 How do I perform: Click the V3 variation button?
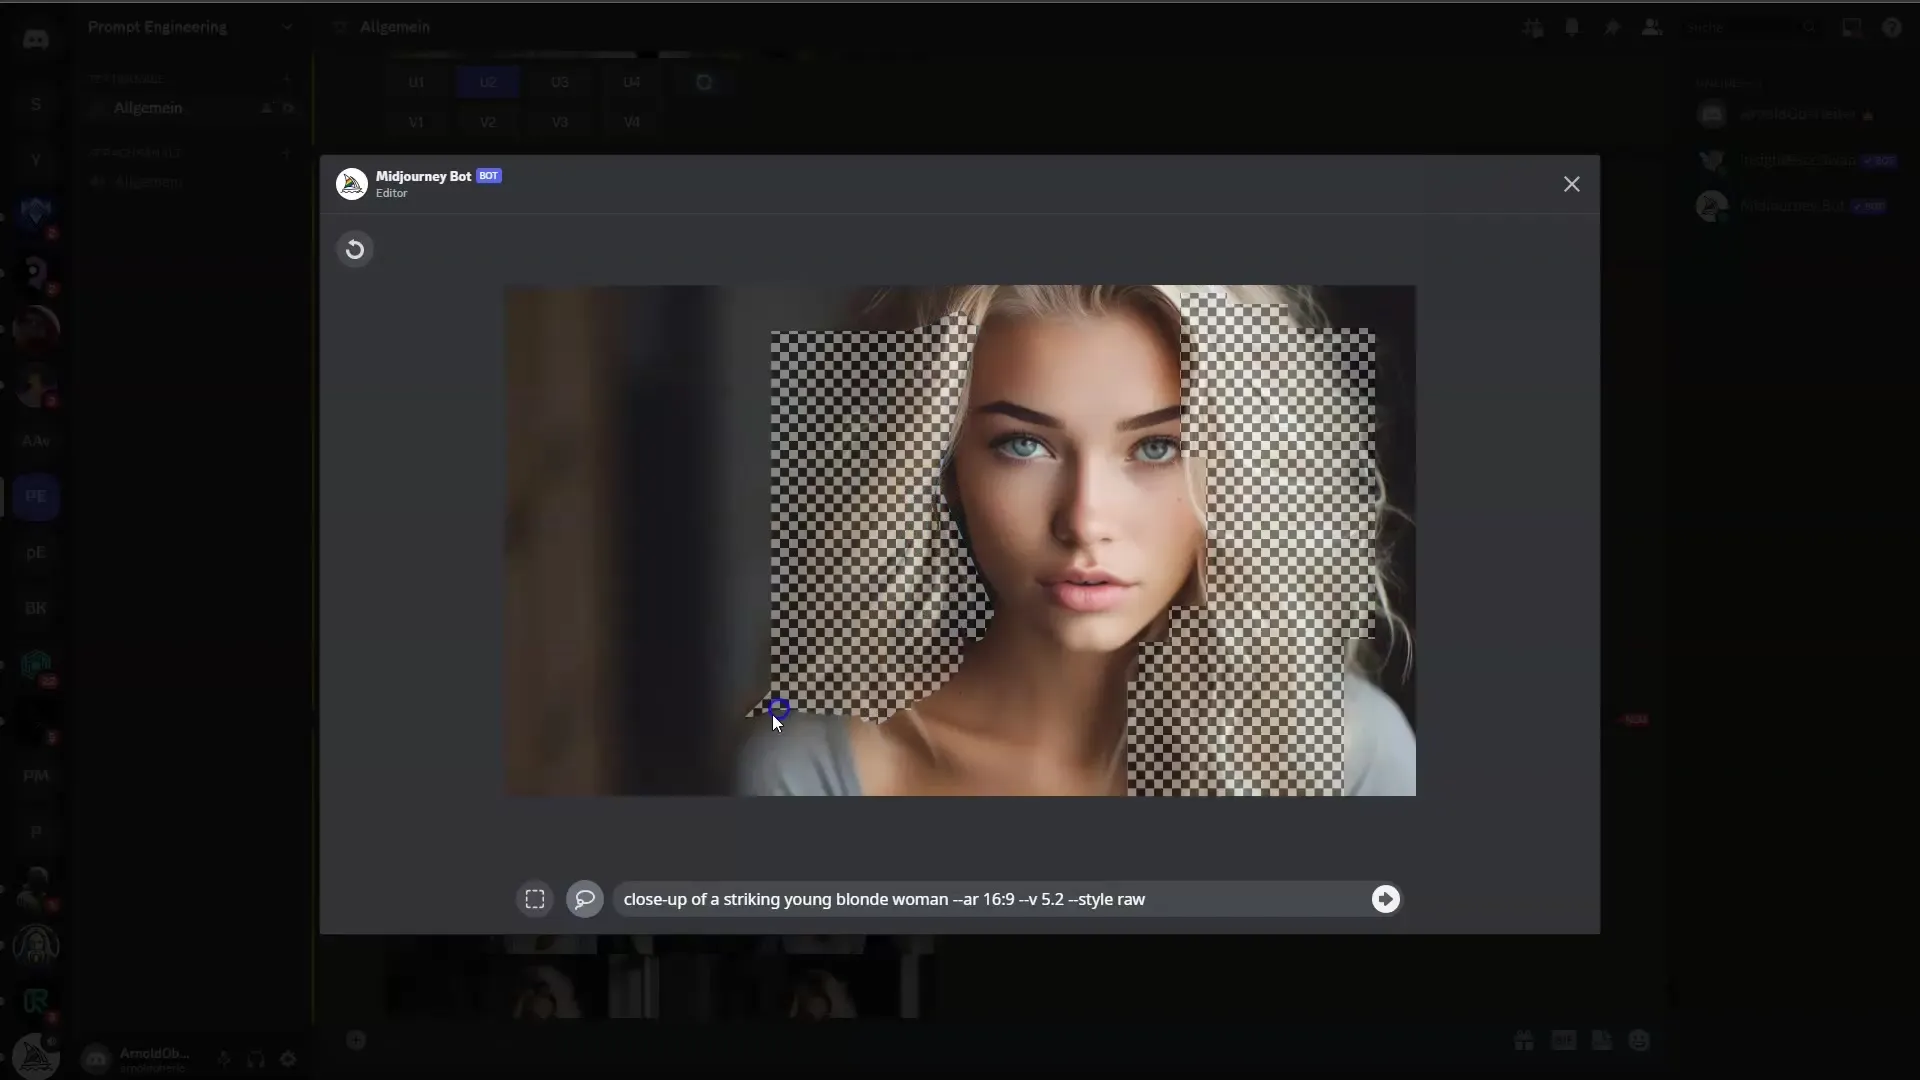click(560, 122)
